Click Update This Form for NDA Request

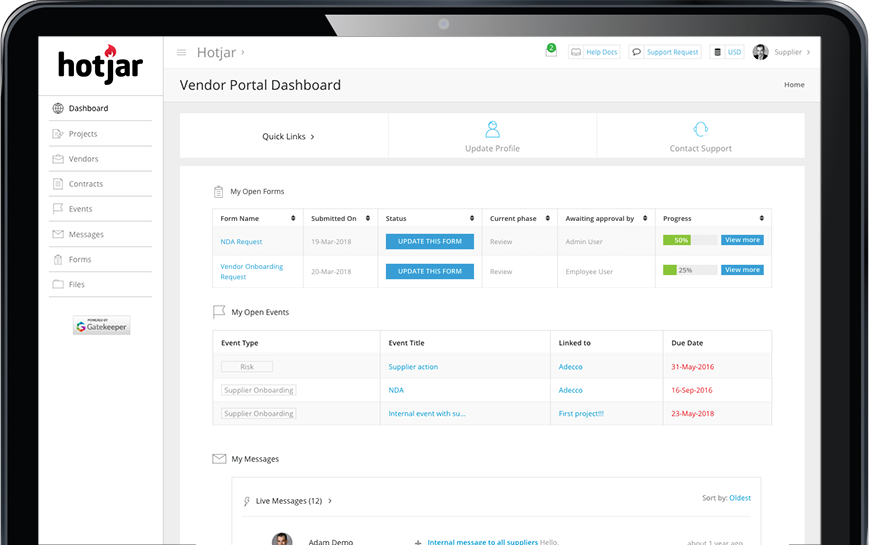point(429,241)
